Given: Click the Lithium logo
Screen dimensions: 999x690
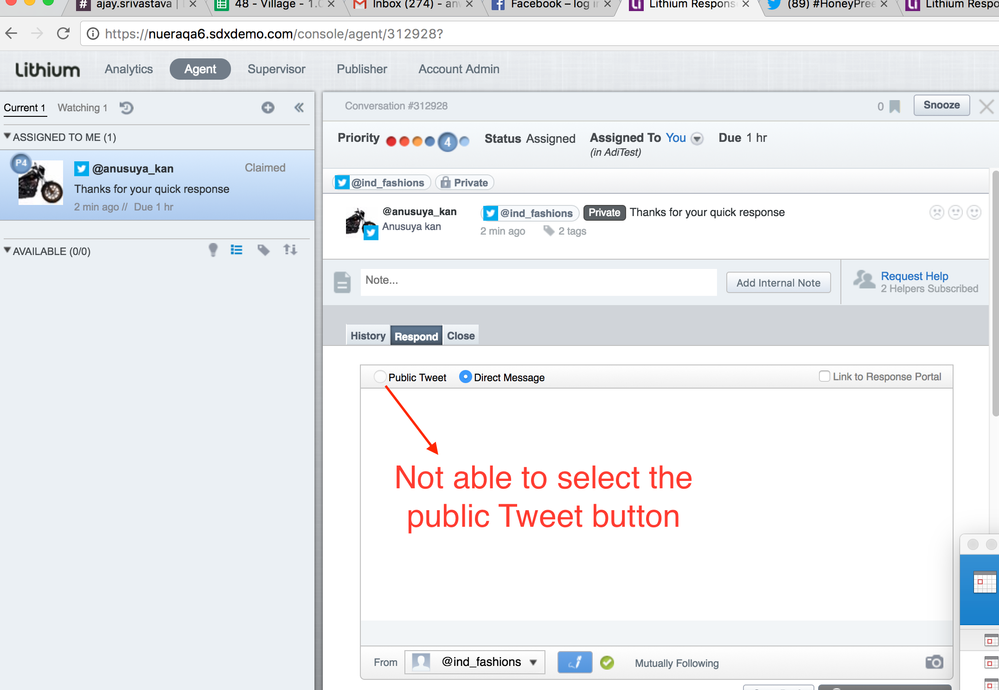Looking at the screenshot, I should 48,69.
